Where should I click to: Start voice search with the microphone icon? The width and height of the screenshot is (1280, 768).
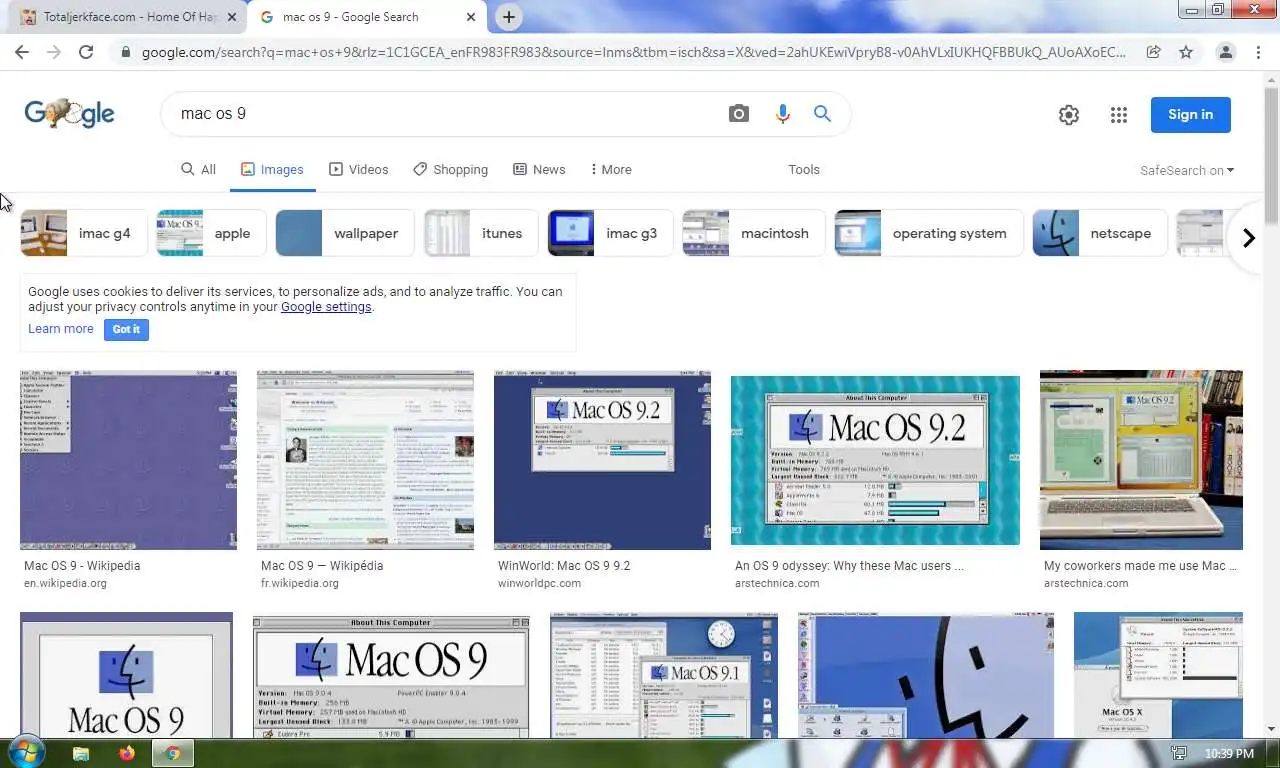tap(783, 114)
